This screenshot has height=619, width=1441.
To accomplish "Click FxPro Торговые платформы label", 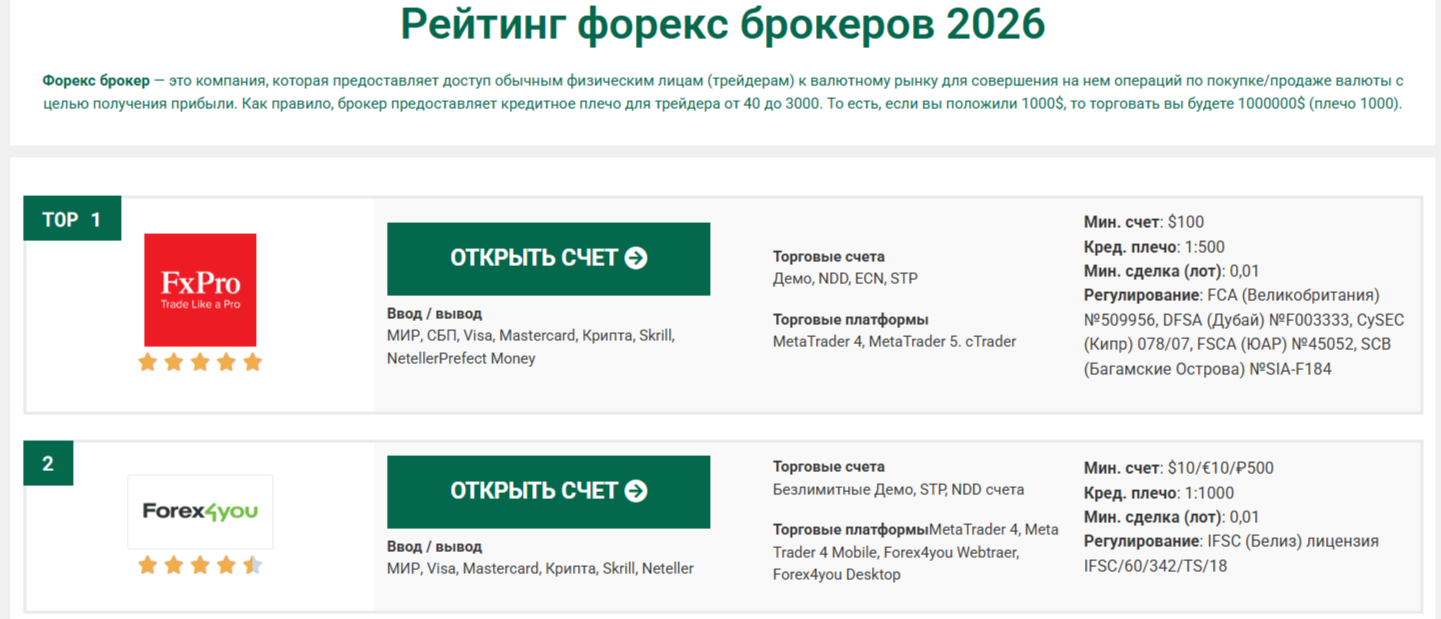I will (851, 320).
